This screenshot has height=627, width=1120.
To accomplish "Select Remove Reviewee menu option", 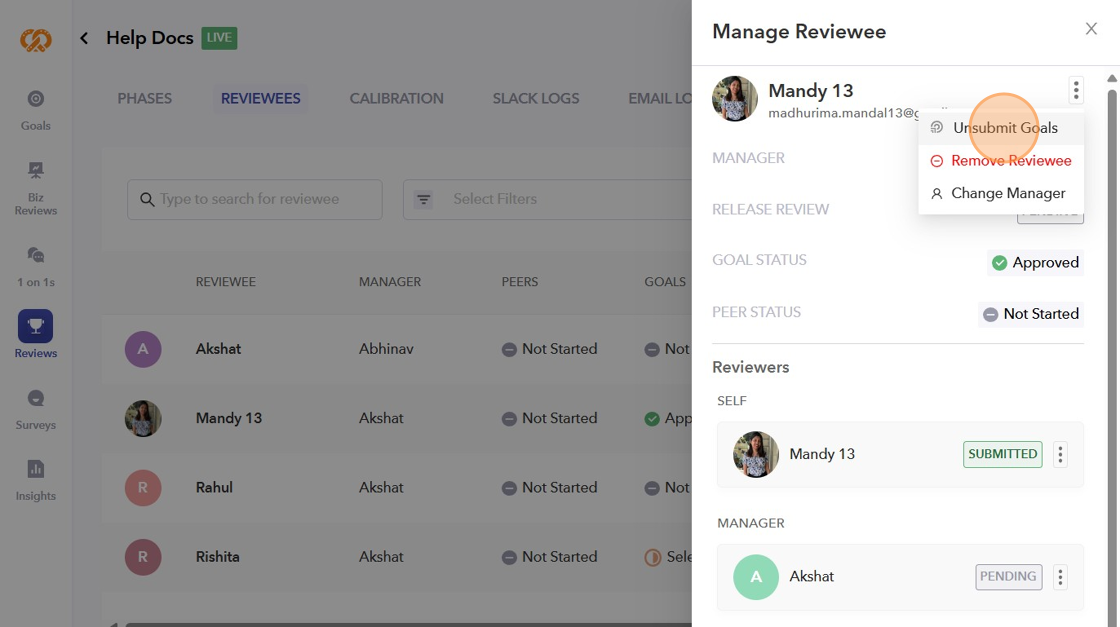I will point(1010,161).
